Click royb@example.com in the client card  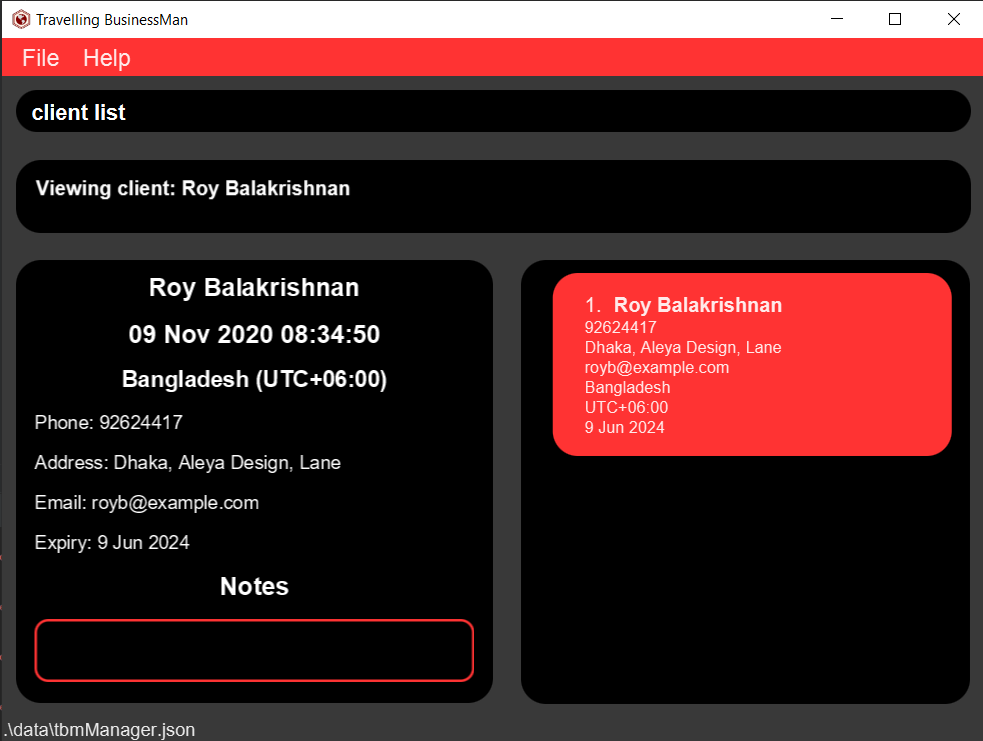coord(657,368)
